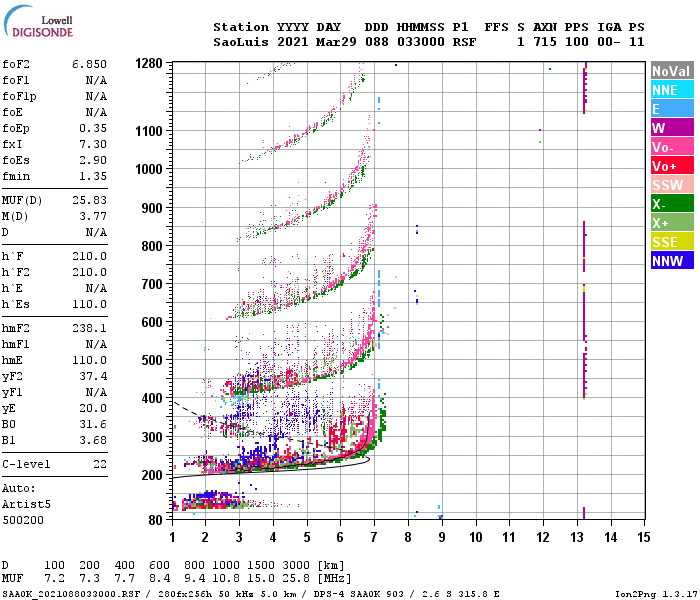The height and width of the screenshot is (600, 700).
Task: Click the SAA0K_2021088033000.RSF file name
Action: 71,594
